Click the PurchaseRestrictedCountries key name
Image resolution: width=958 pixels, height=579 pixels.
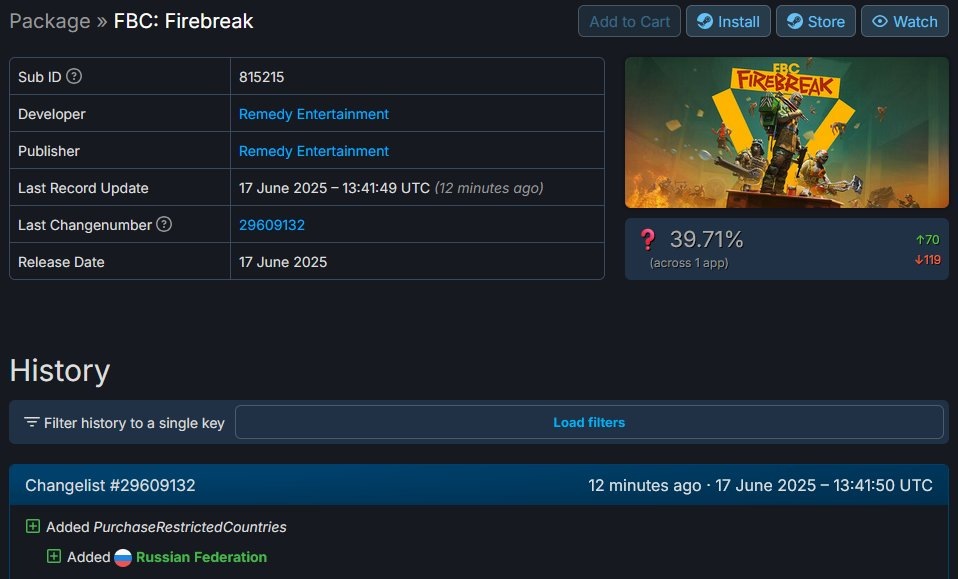[190, 526]
